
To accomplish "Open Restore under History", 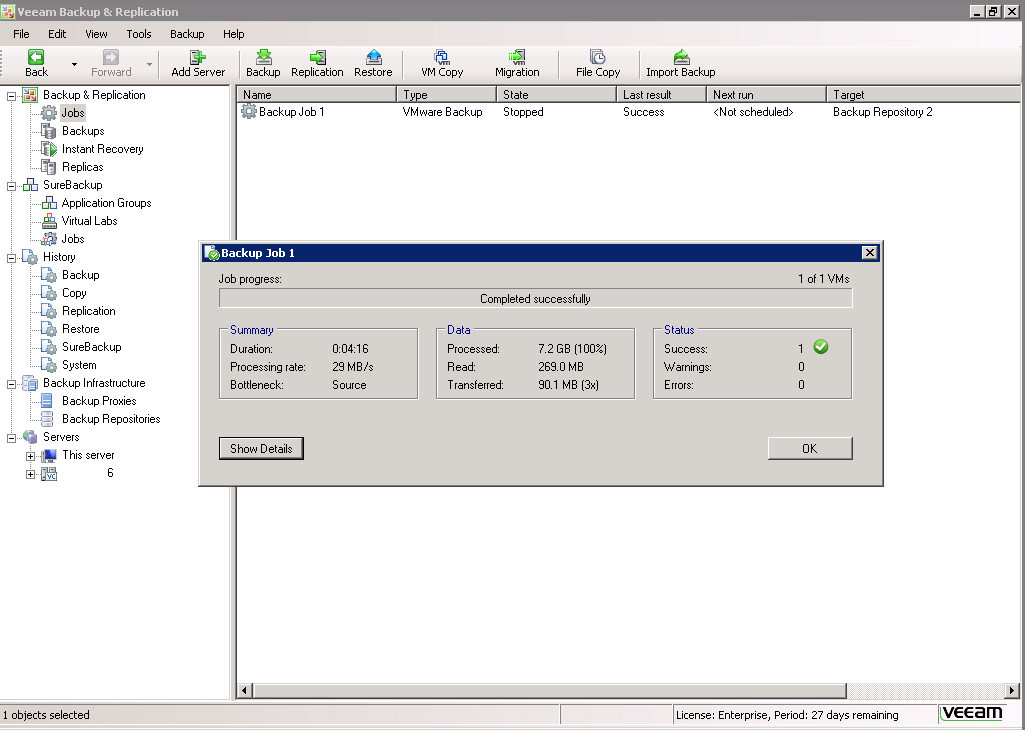I will [x=80, y=329].
